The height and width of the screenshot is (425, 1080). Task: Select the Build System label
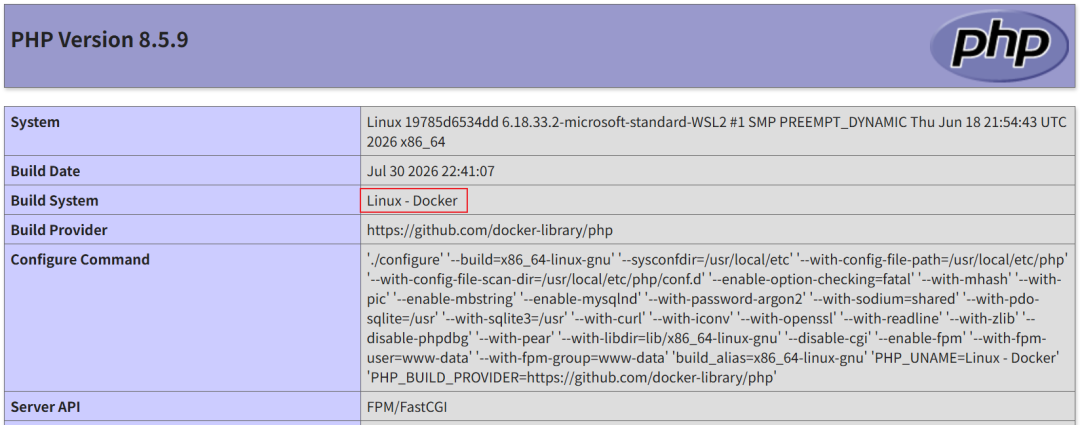[x=54, y=201]
